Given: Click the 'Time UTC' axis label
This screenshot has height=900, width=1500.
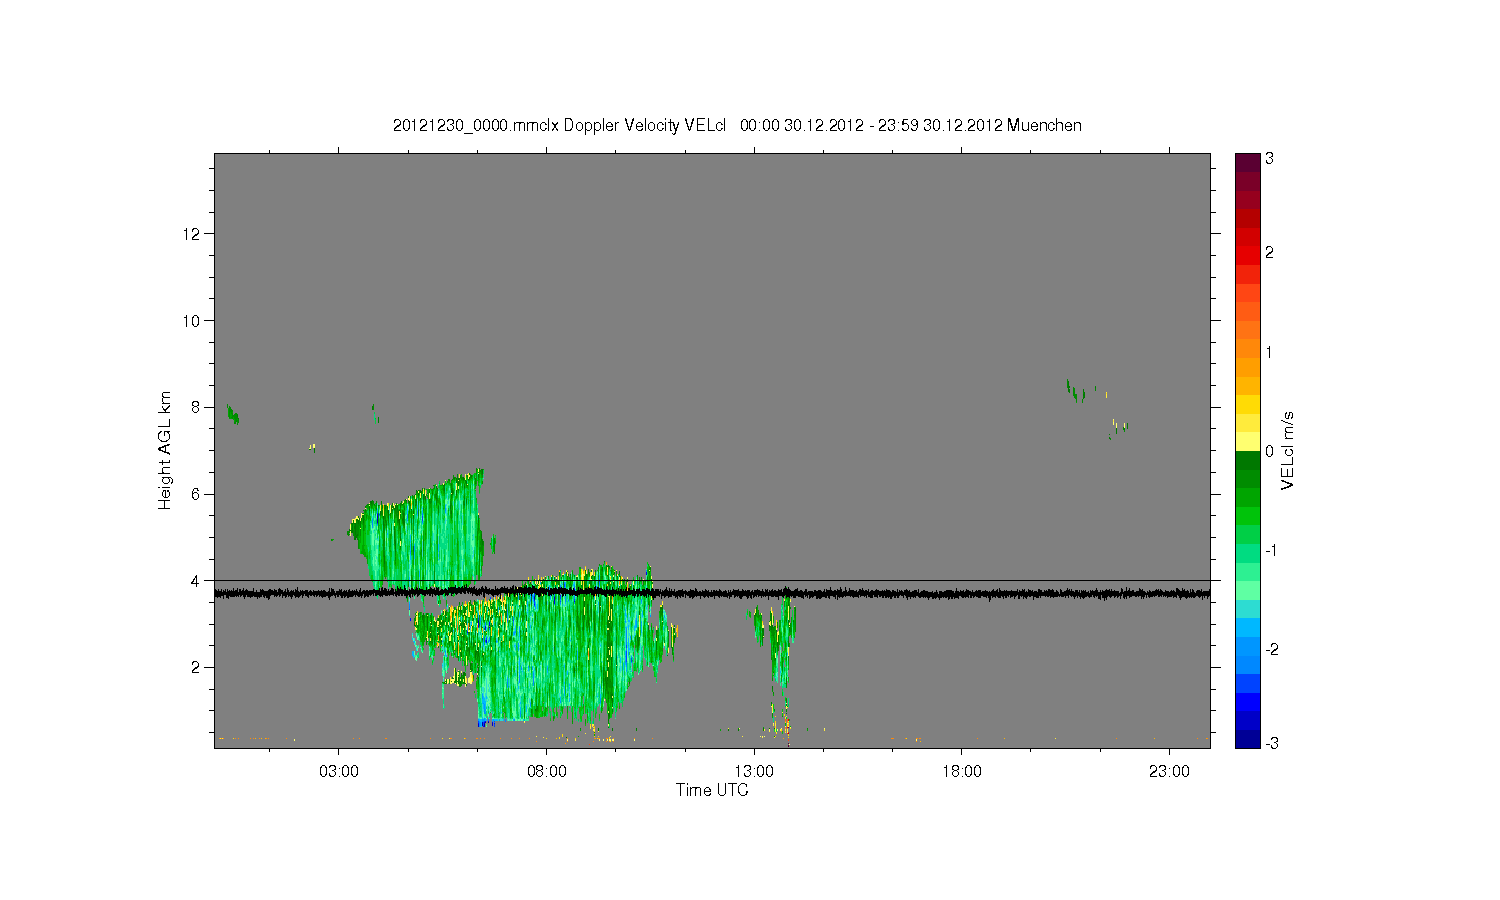Looking at the screenshot, I should 712,790.
